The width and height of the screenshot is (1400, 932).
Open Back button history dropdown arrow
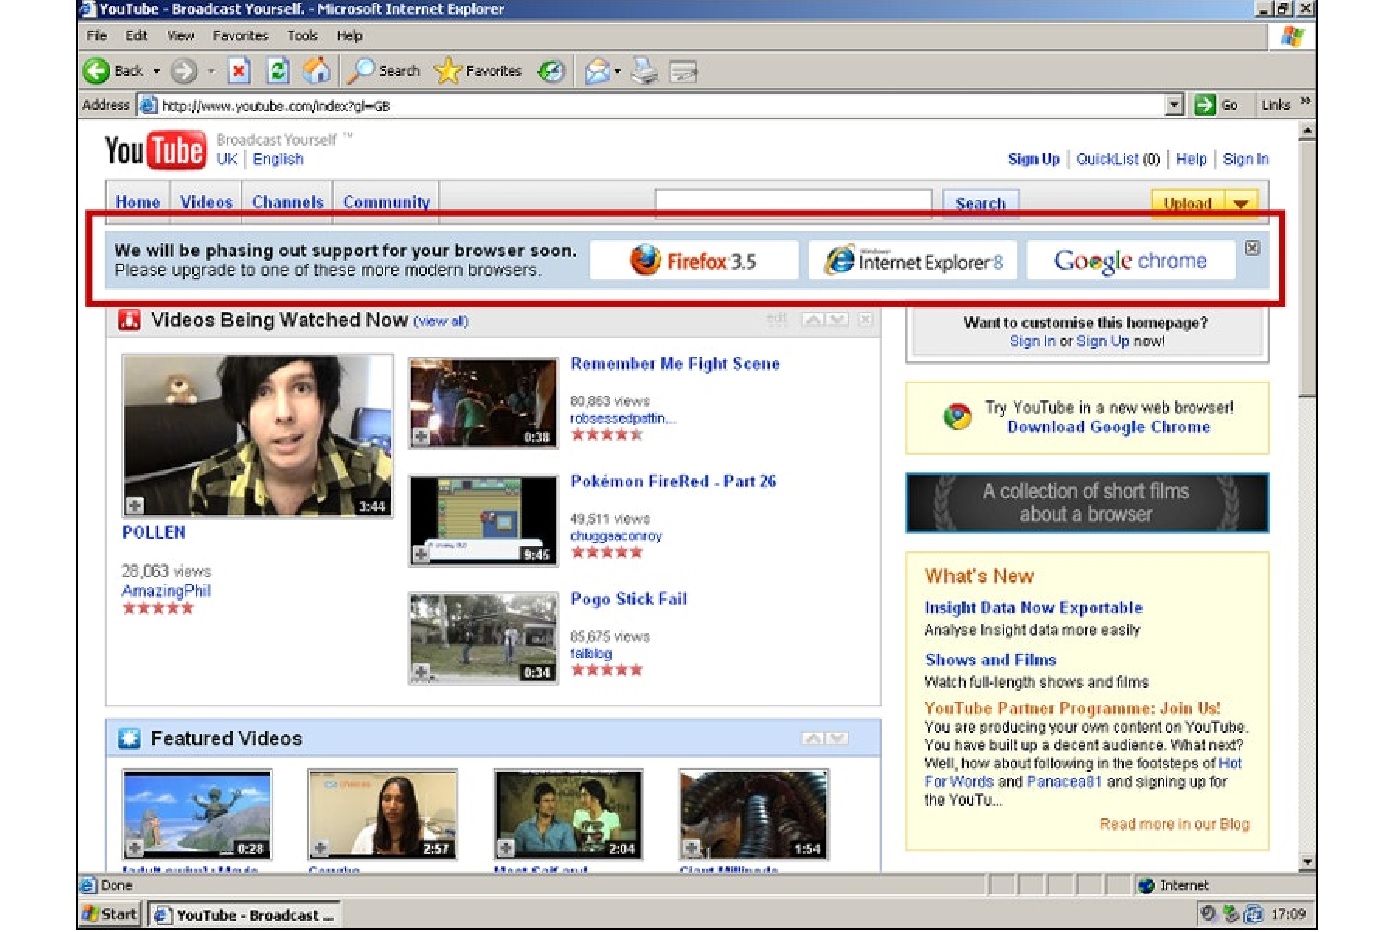click(x=157, y=72)
